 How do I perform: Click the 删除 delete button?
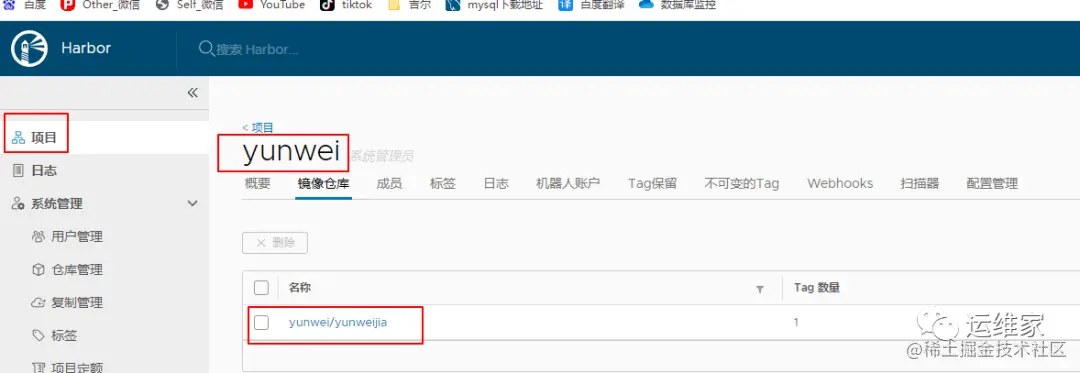pyautogui.click(x=275, y=243)
